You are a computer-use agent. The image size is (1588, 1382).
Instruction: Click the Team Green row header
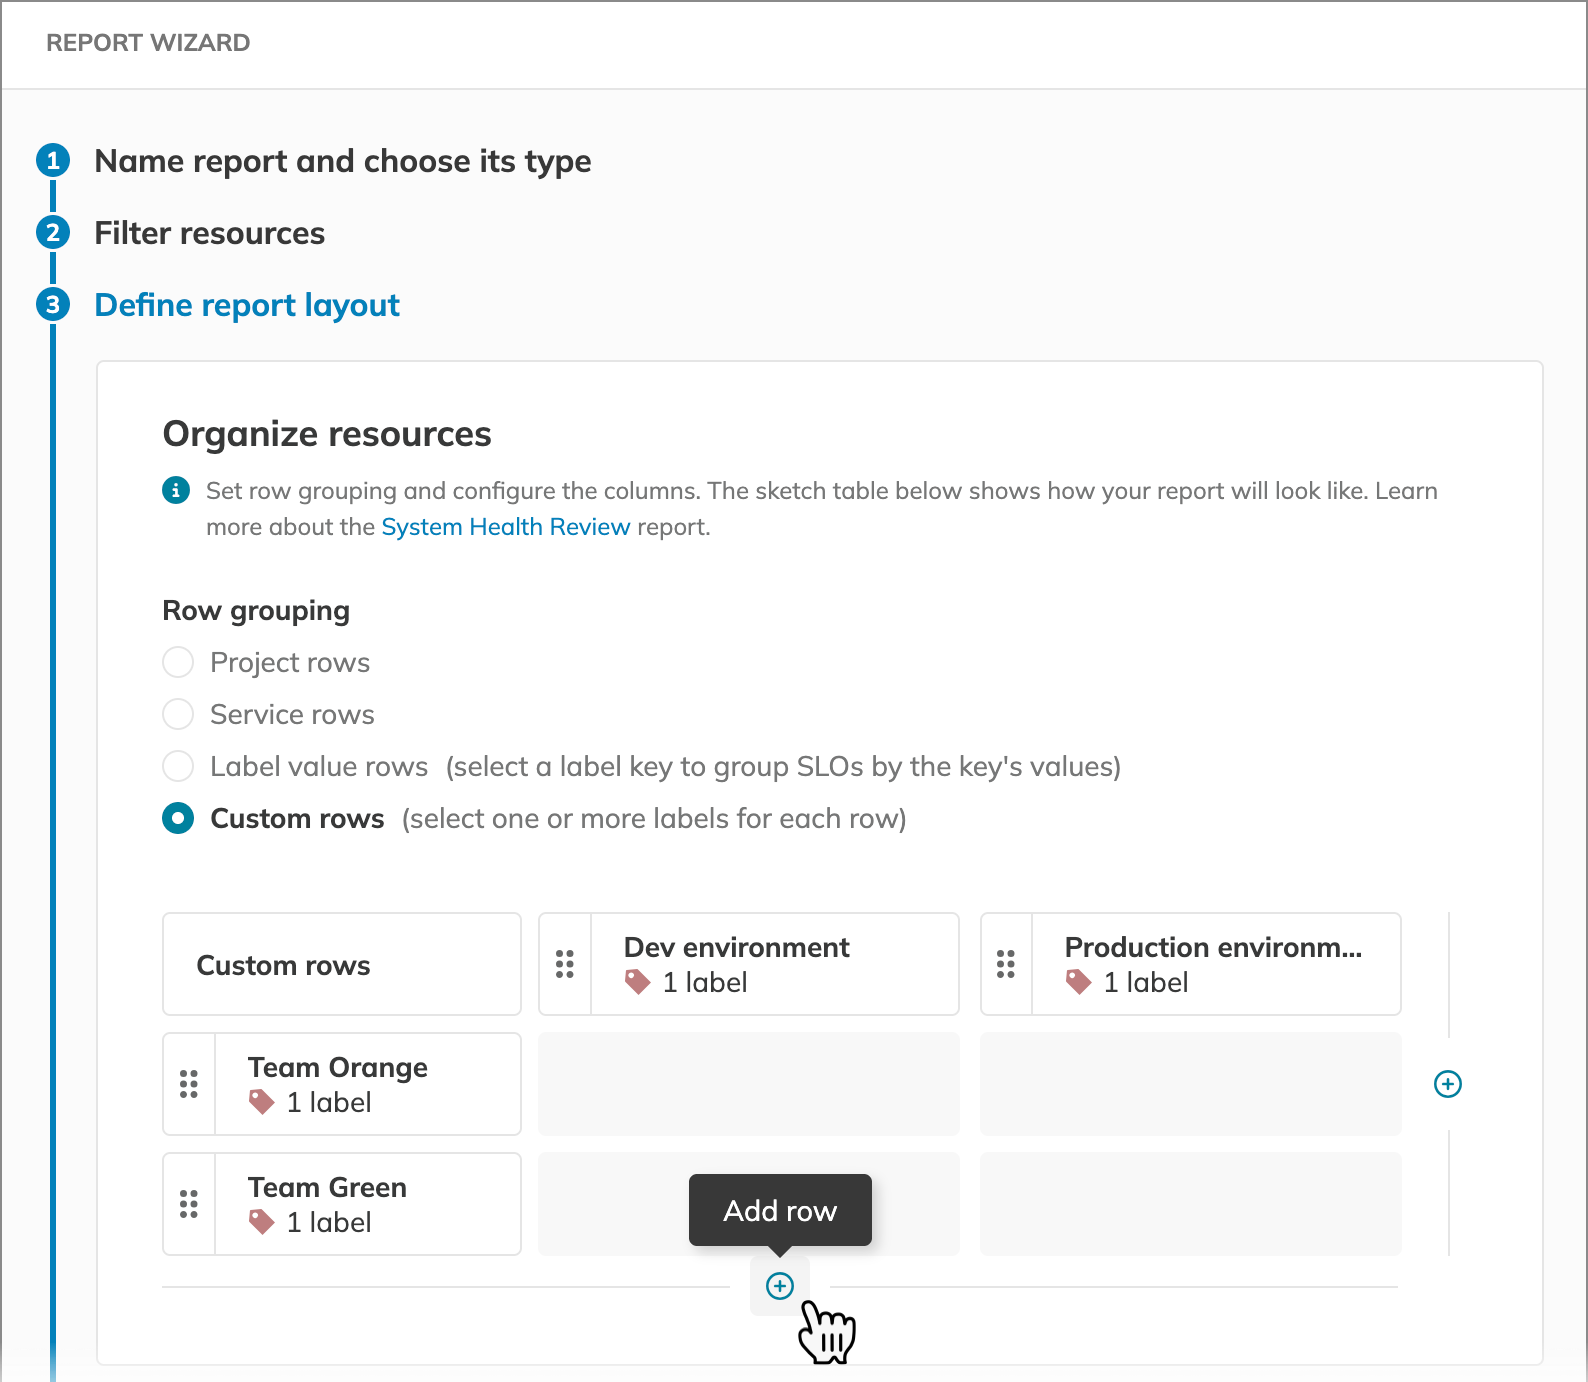(x=366, y=1204)
